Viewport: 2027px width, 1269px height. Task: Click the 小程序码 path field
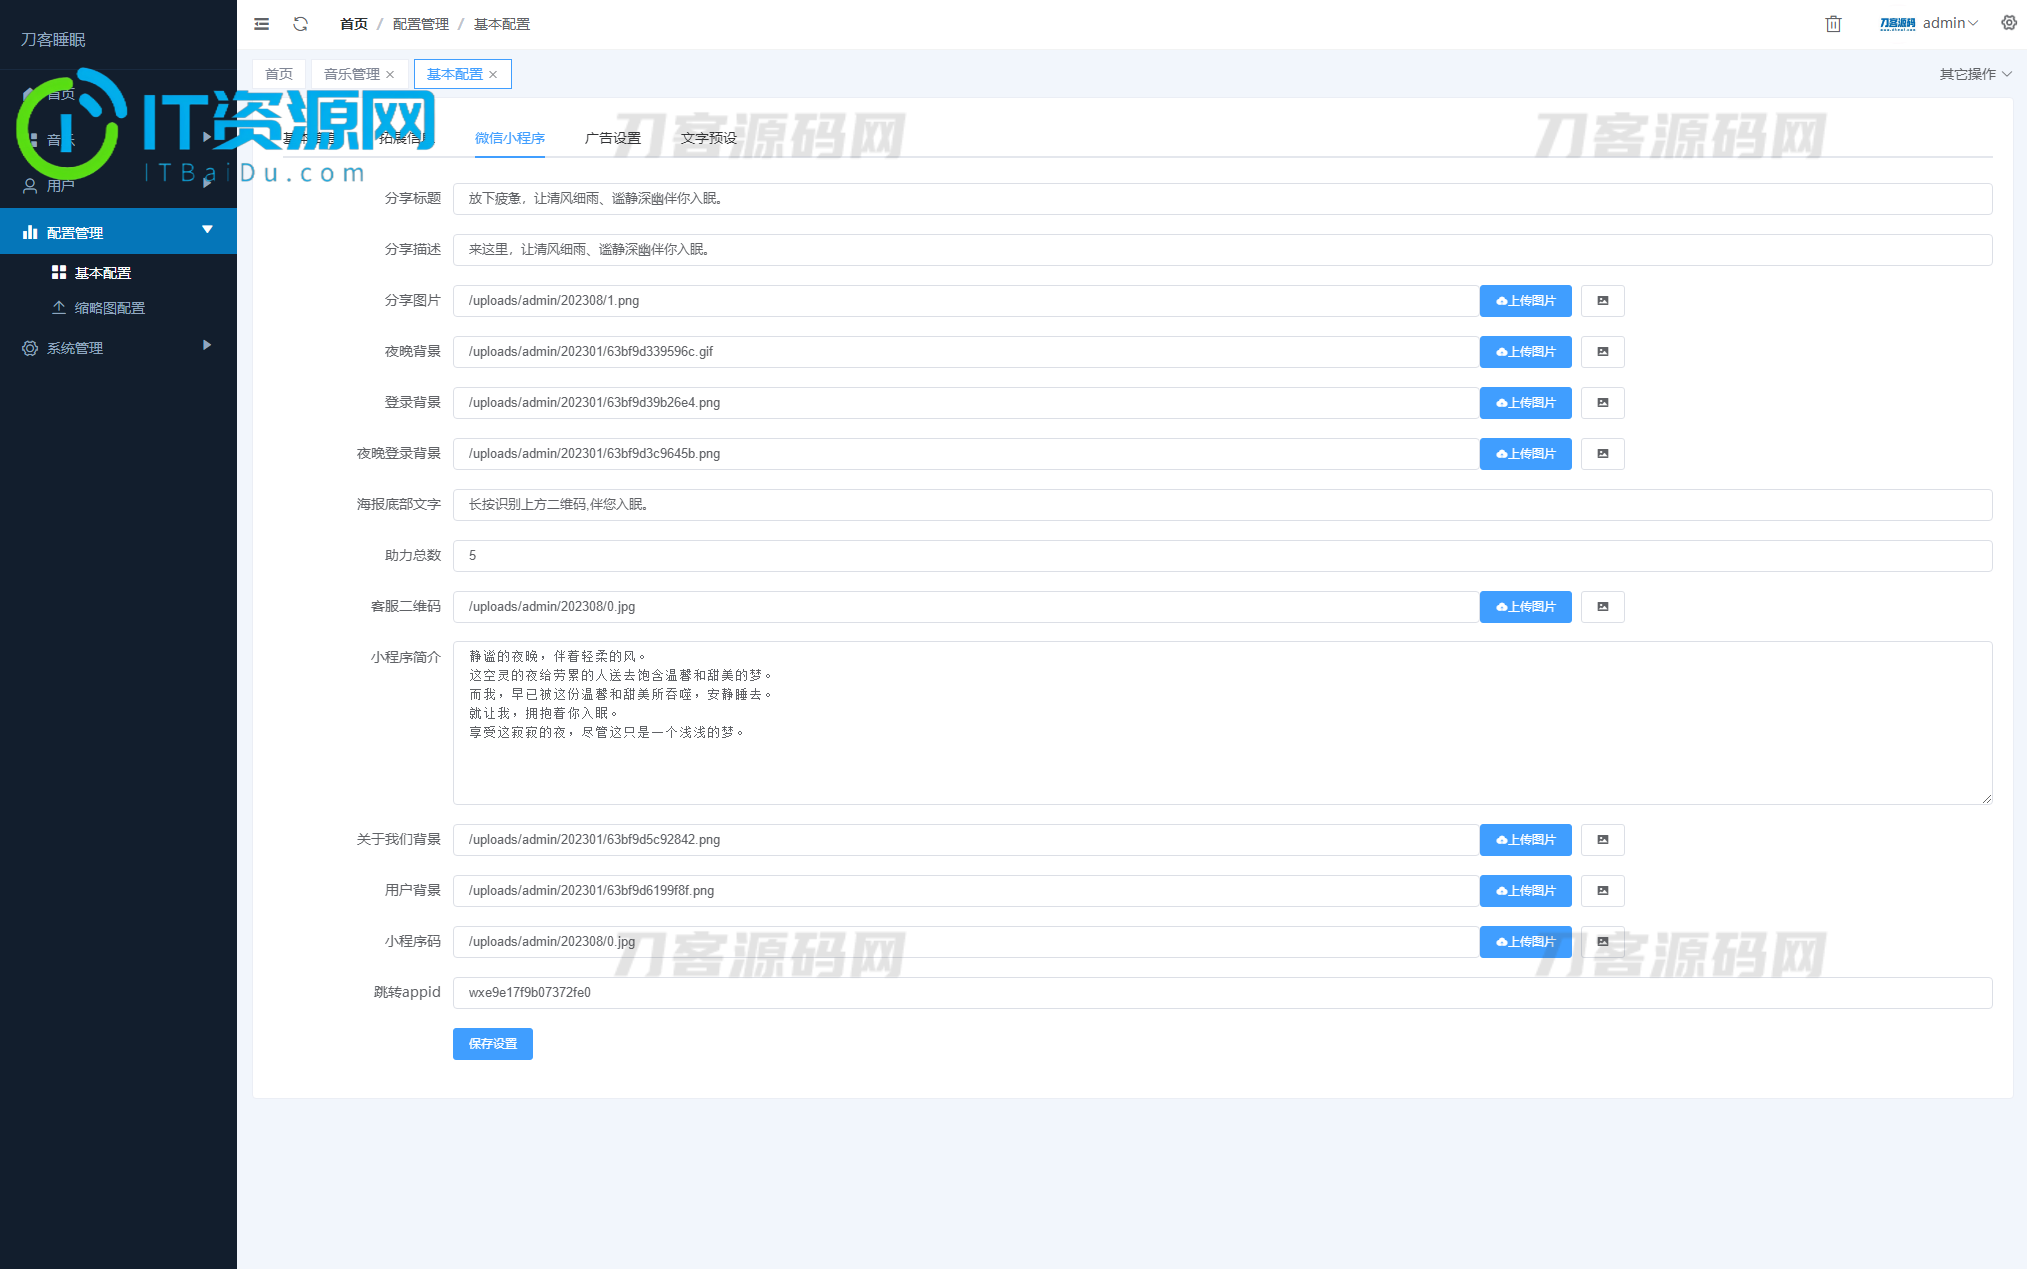(966, 942)
